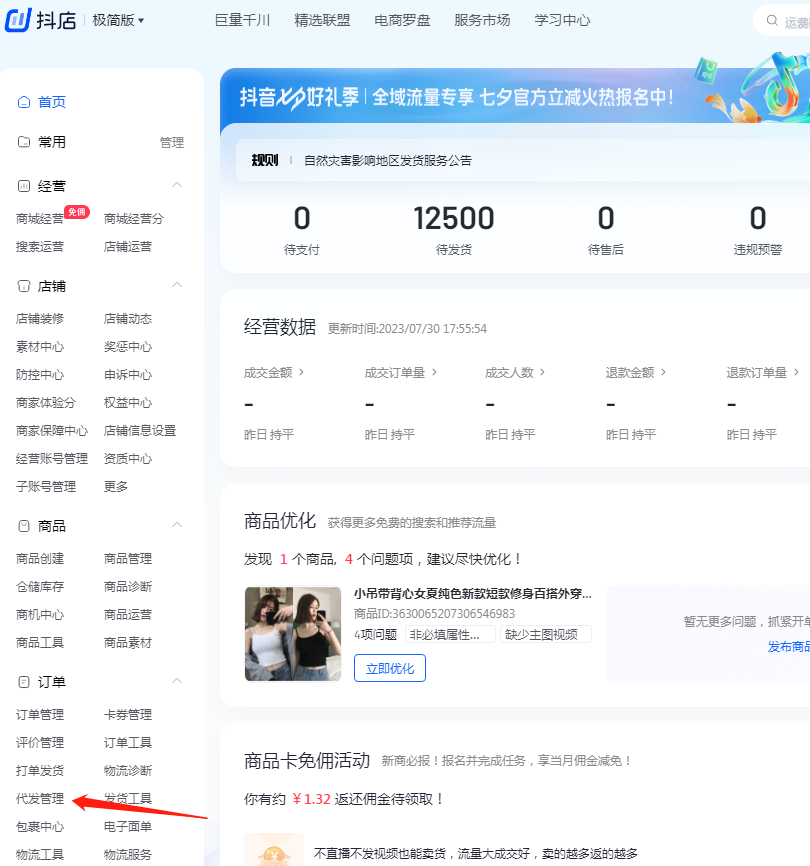Go to 权益中心
This screenshot has width=810, height=866.
pyautogui.click(x=128, y=403)
